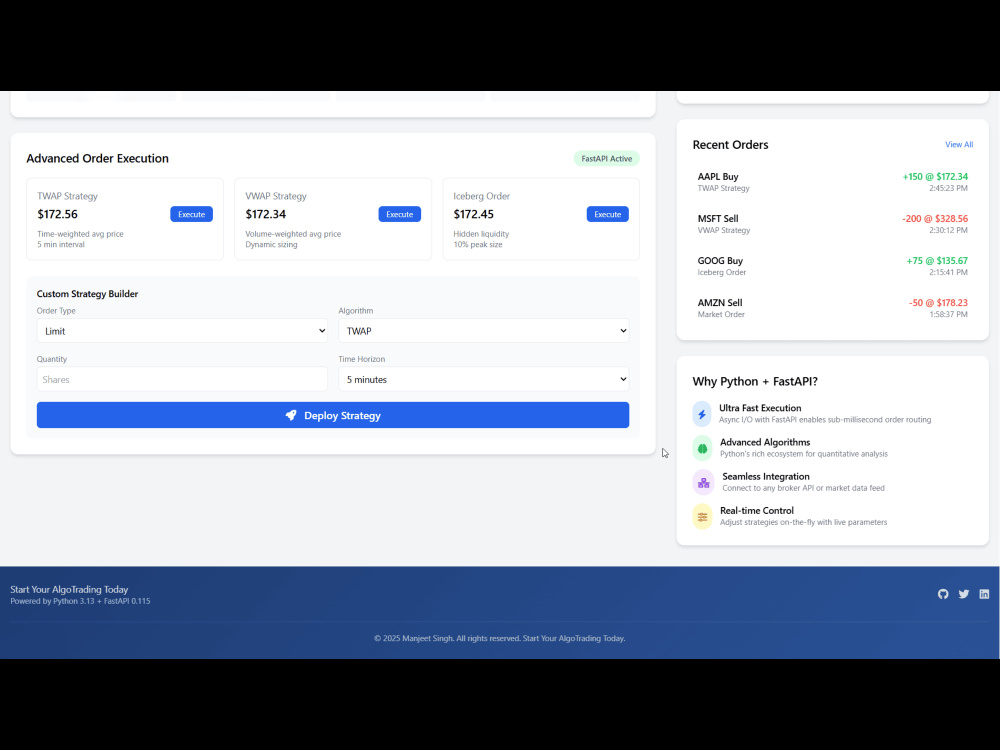1000x750 pixels.
Task: Open the Order Type dropdown
Action: point(182,331)
